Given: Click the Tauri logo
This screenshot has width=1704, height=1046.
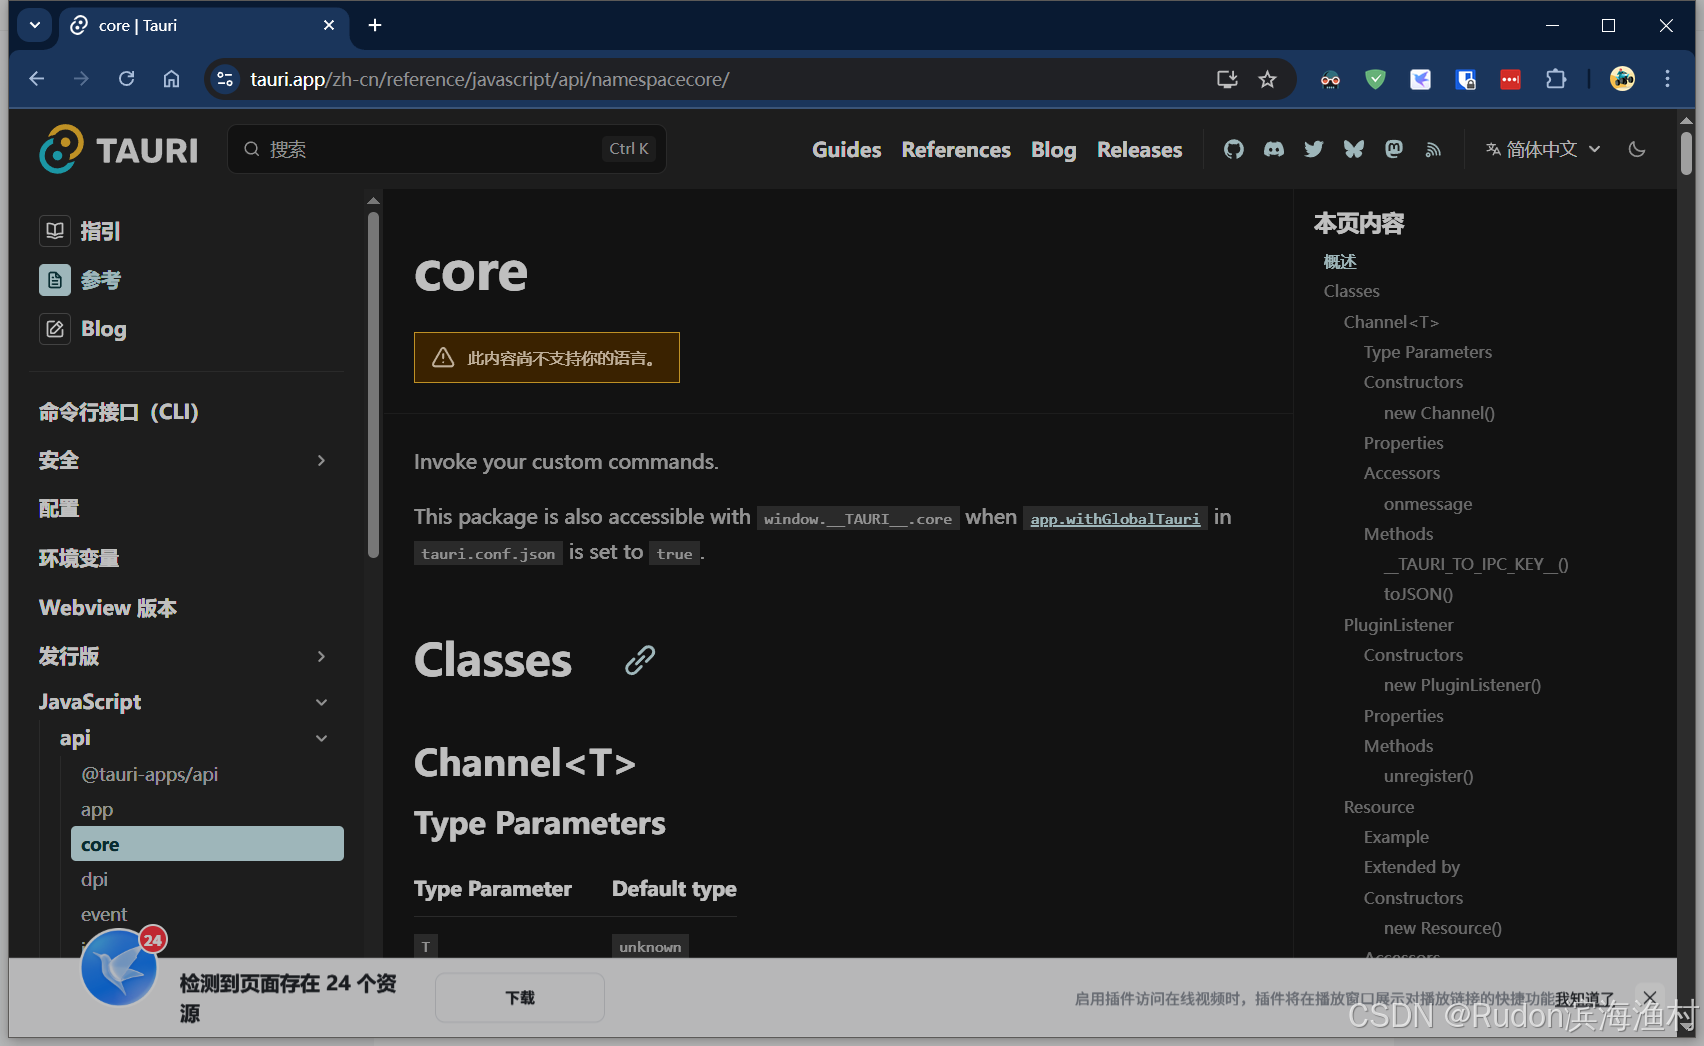Looking at the screenshot, I should tap(119, 149).
